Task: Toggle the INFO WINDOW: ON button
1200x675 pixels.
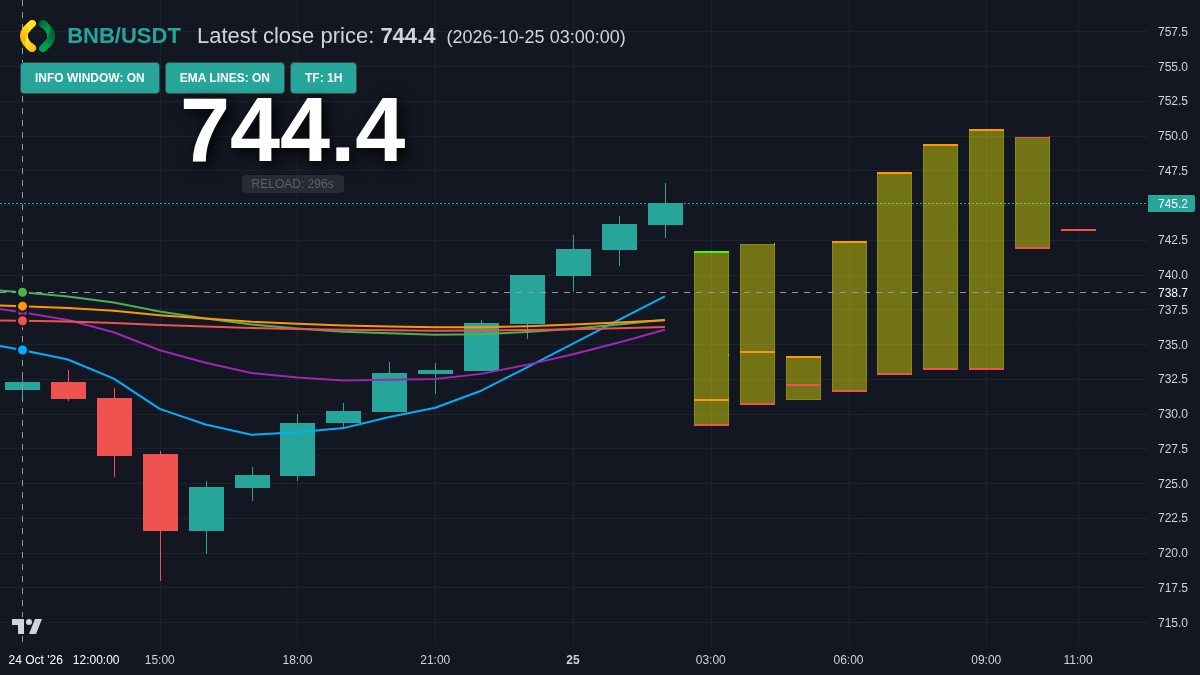Action: [90, 78]
